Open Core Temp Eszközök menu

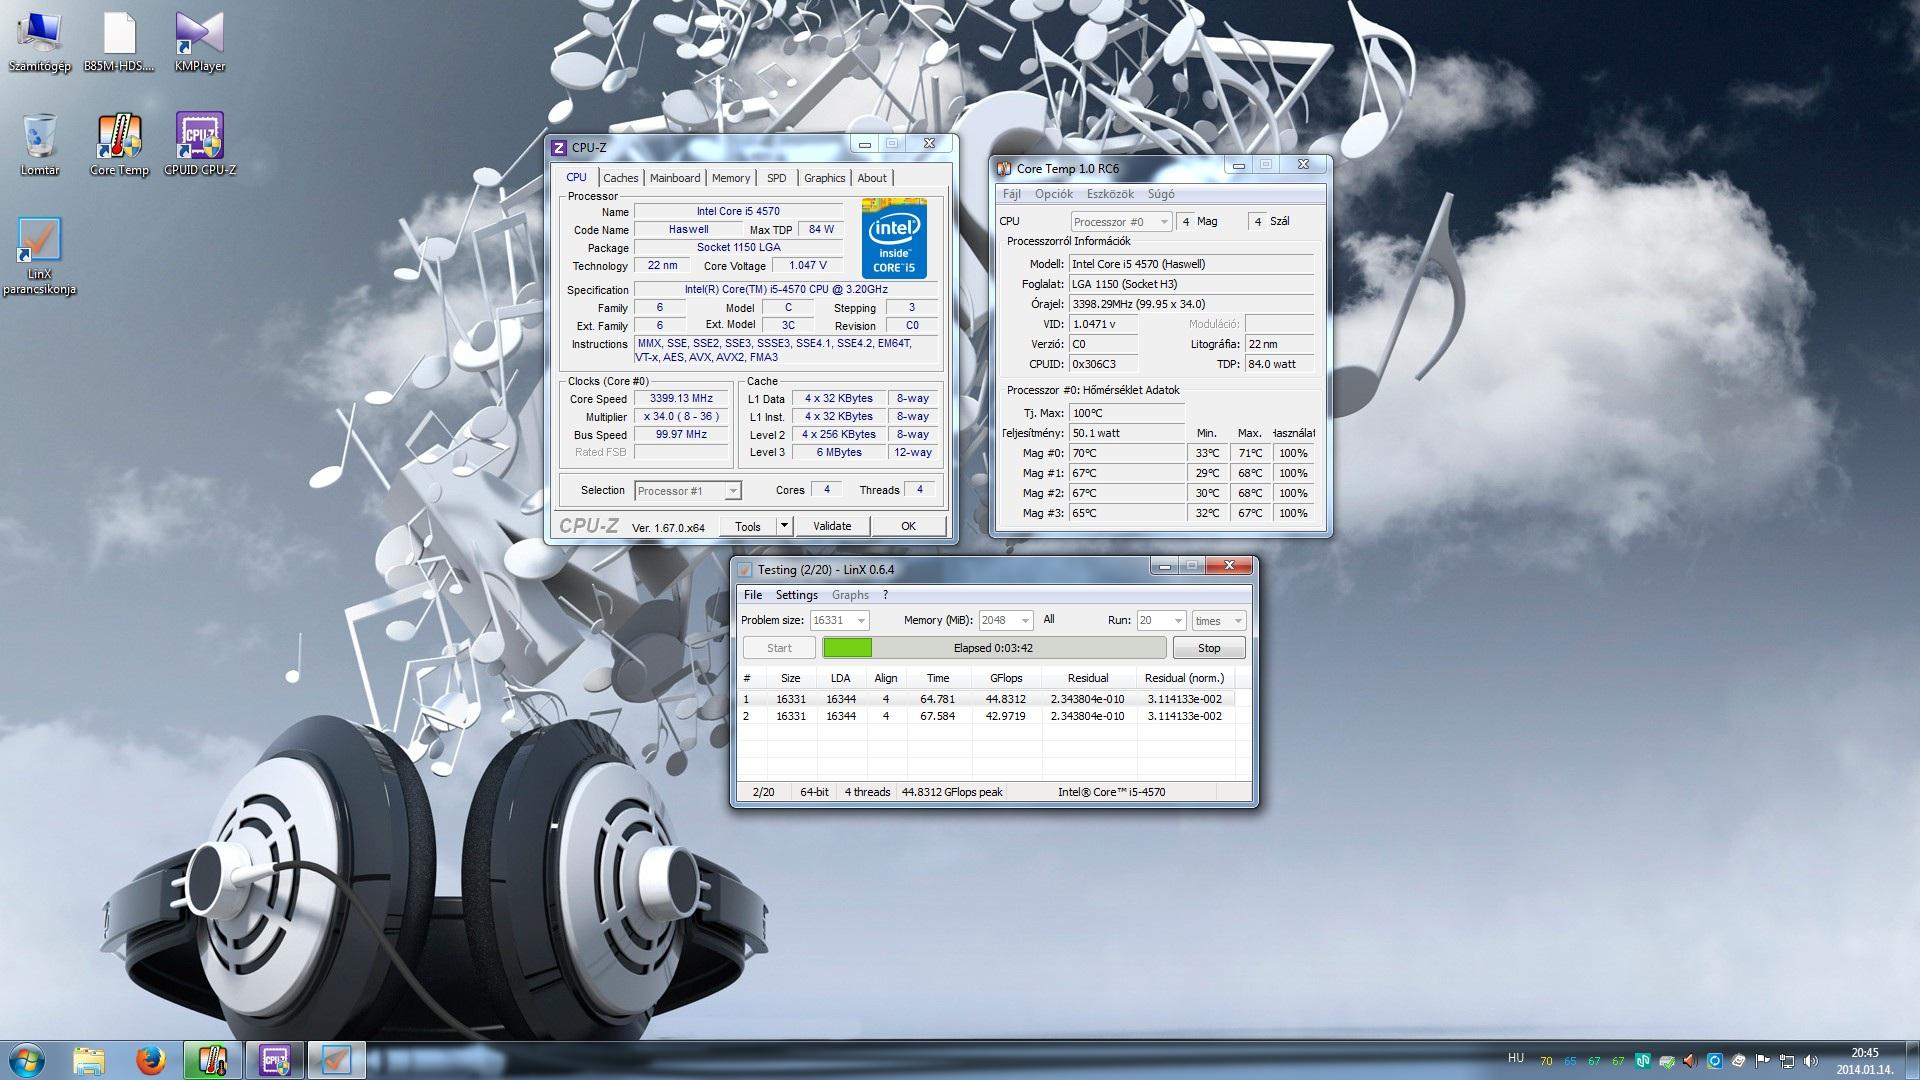pyautogui.click(x=1110, y=194)
